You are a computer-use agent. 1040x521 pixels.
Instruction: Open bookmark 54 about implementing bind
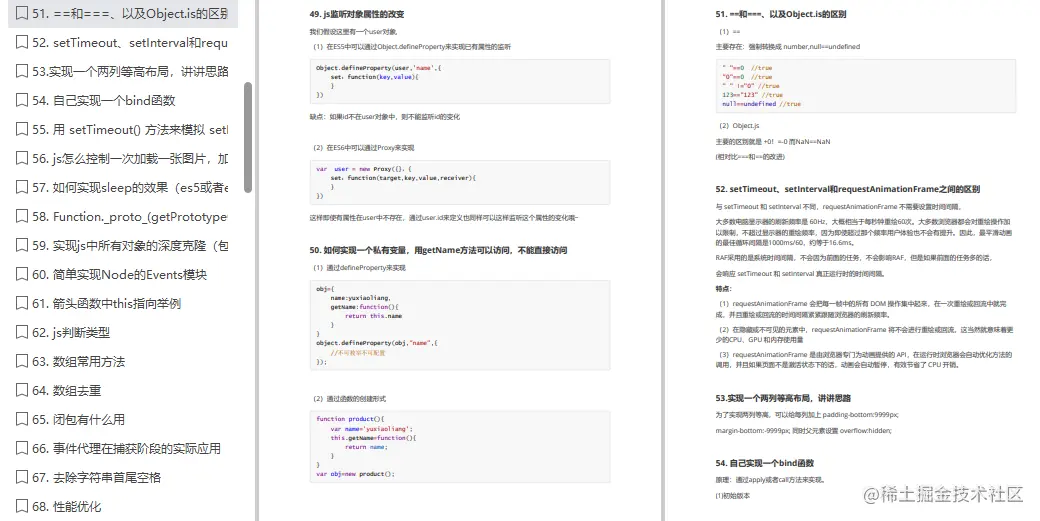tap(104, 101)
